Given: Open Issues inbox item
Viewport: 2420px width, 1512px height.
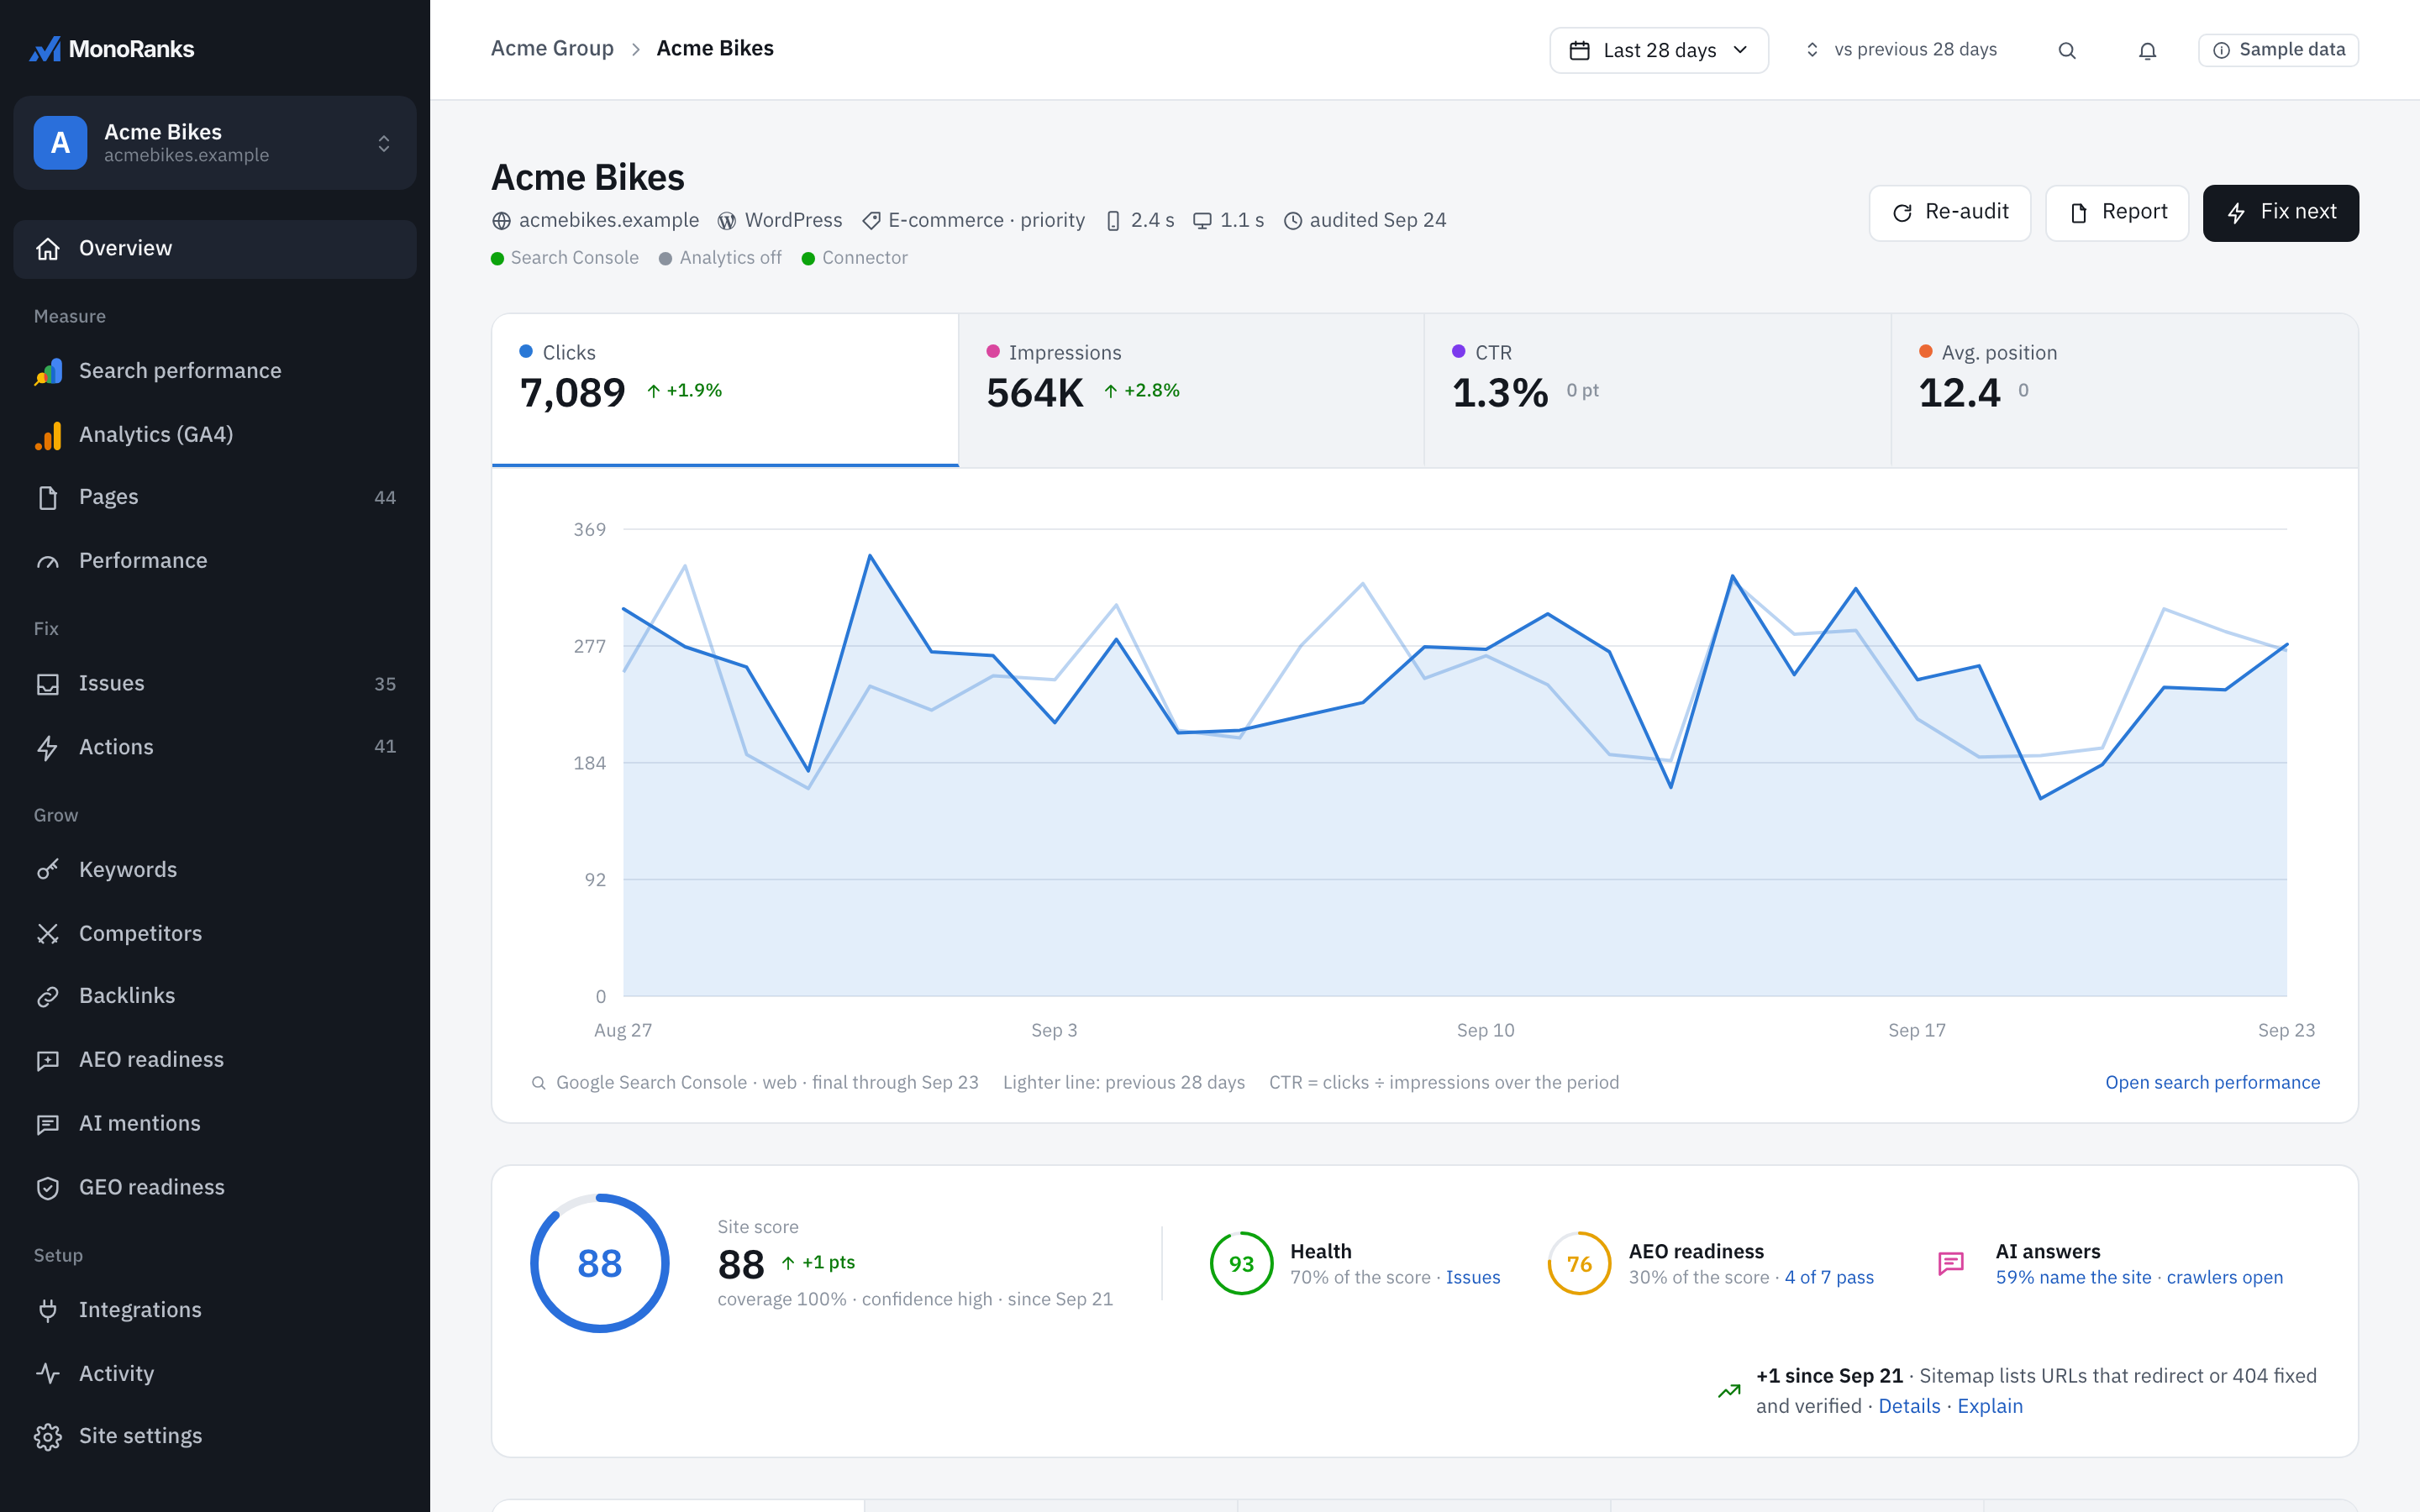Looking at the screenshot, I should click(215, 684).
